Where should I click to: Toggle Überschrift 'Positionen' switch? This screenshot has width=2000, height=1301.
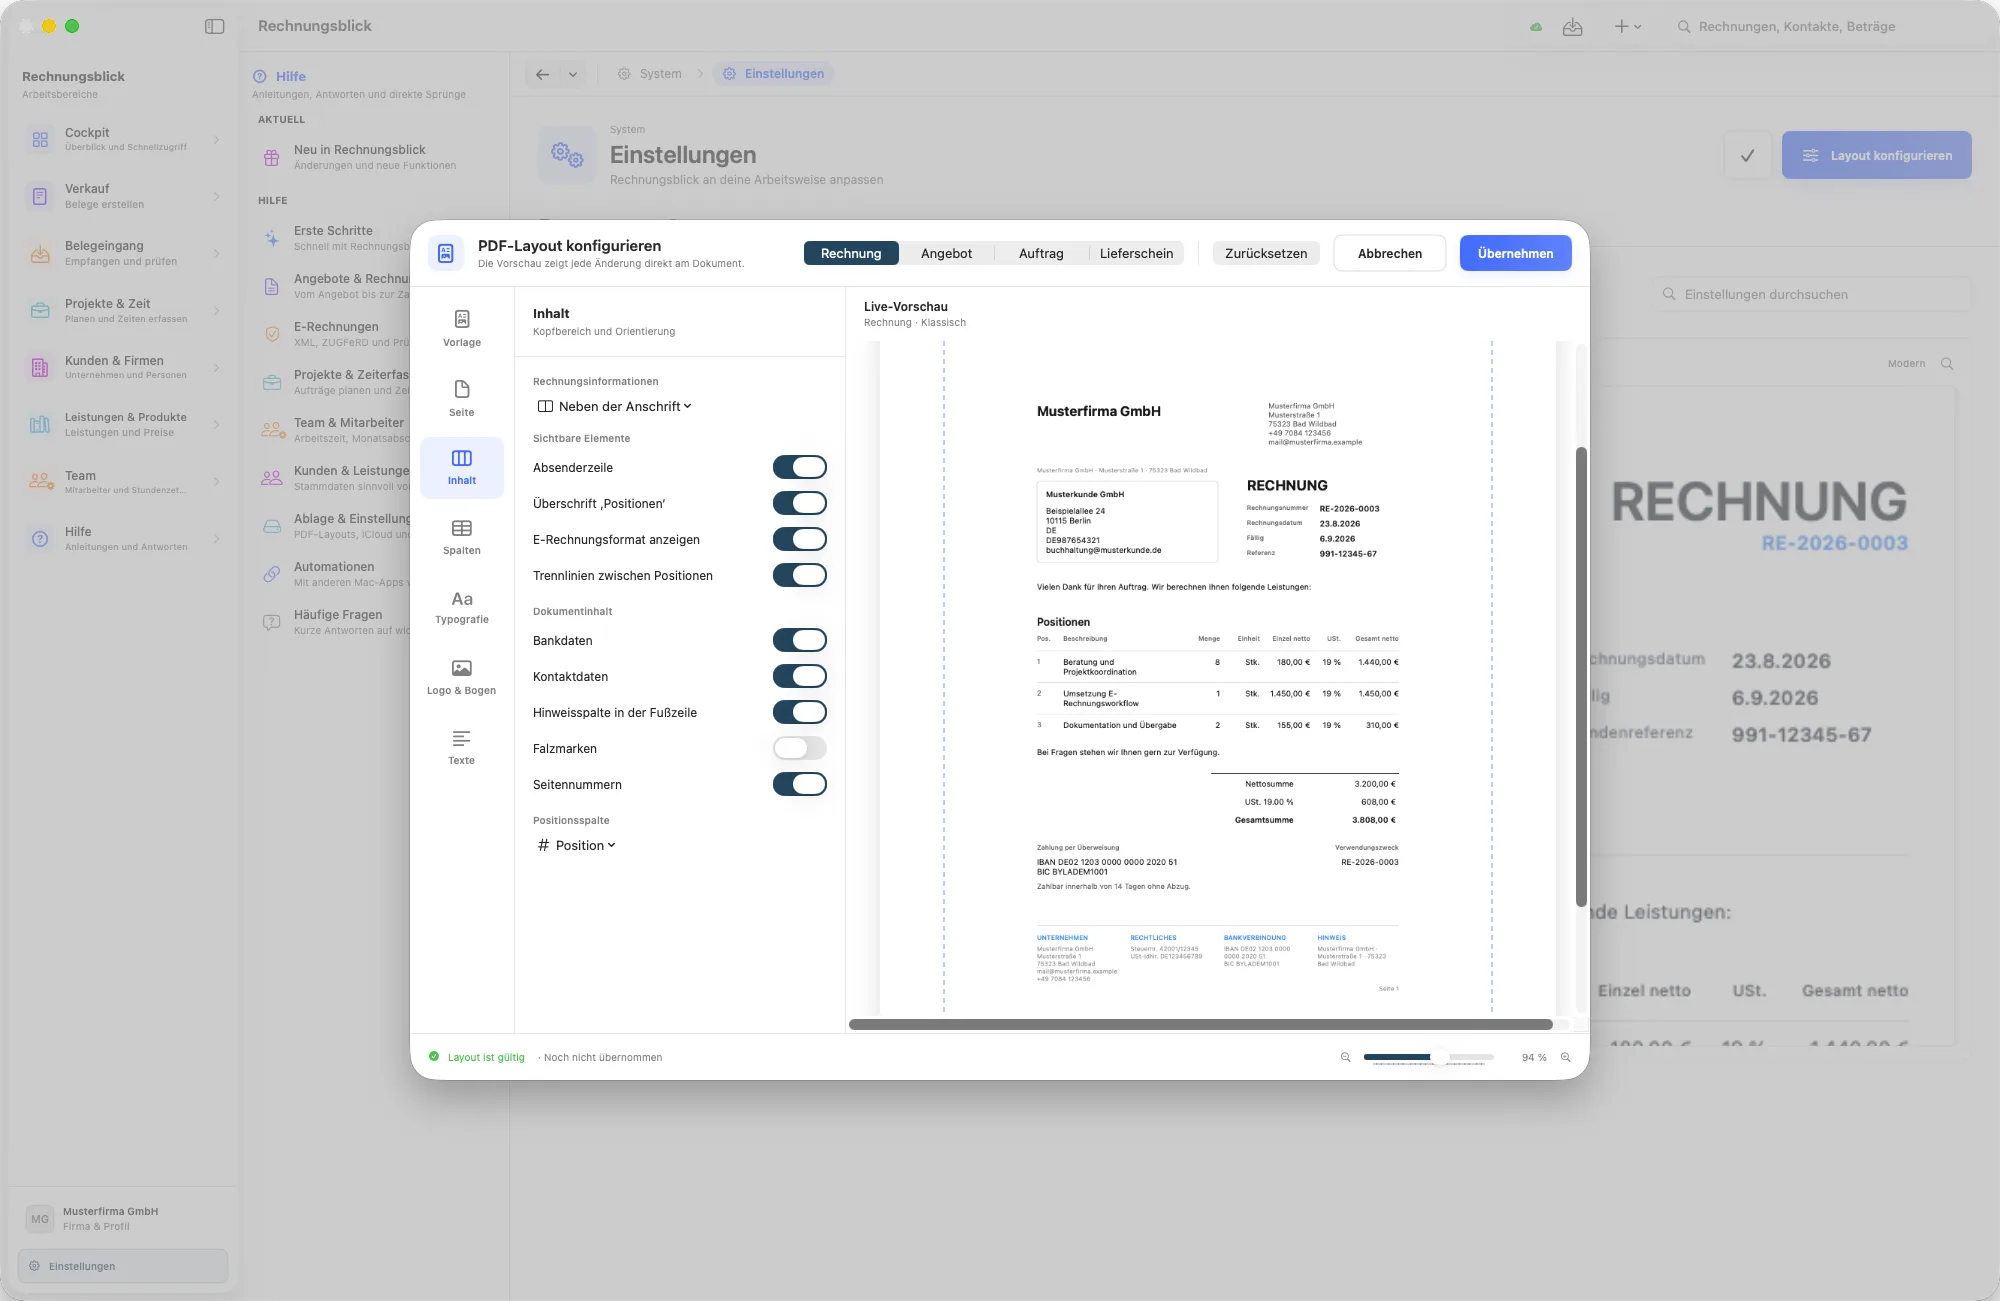pyautogui.click(x=800, y=503)
